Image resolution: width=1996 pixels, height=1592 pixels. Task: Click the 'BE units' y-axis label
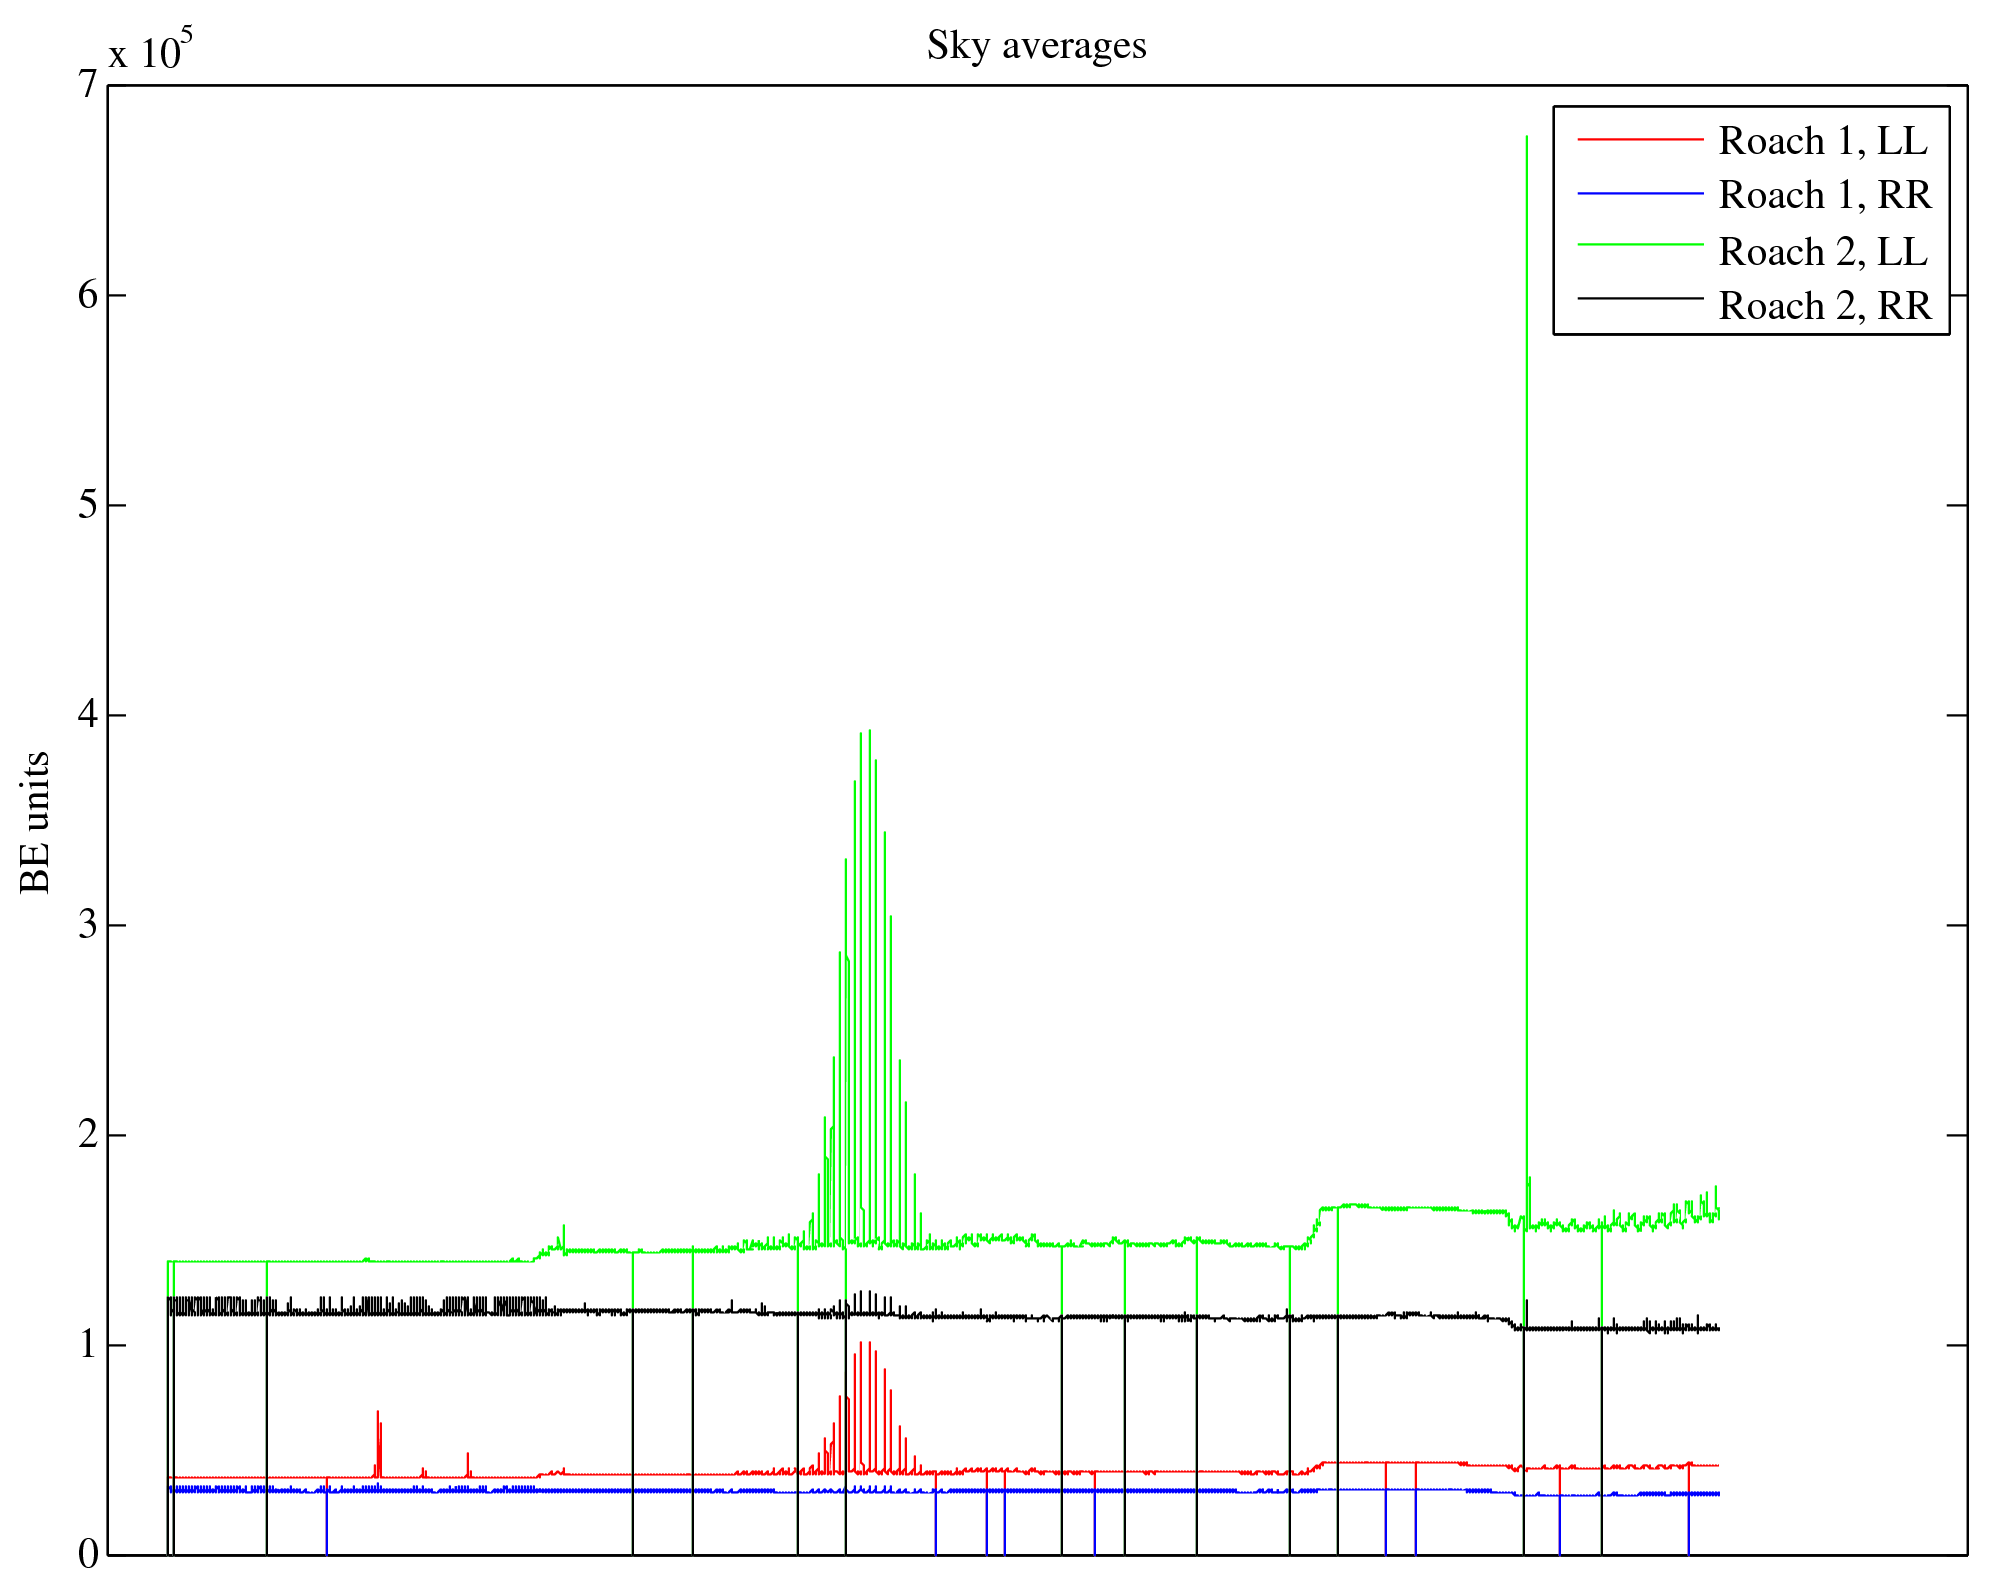point(35,822)
